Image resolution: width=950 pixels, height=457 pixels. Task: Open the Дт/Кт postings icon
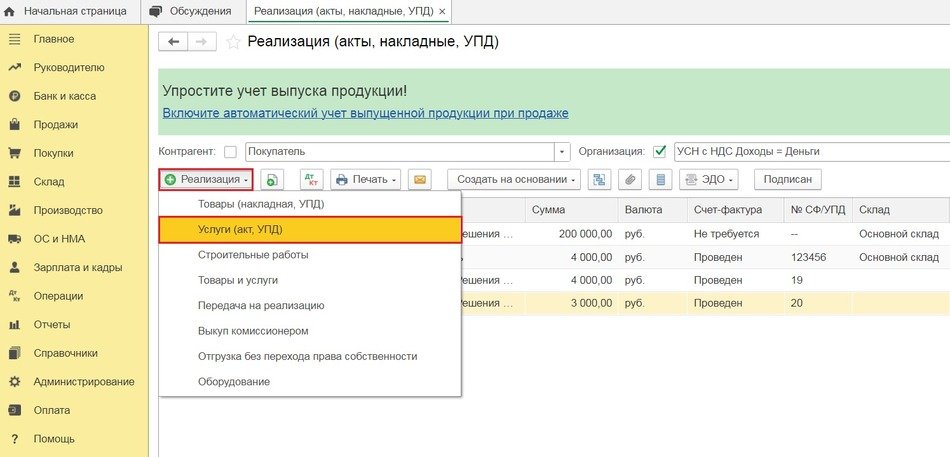311,180
